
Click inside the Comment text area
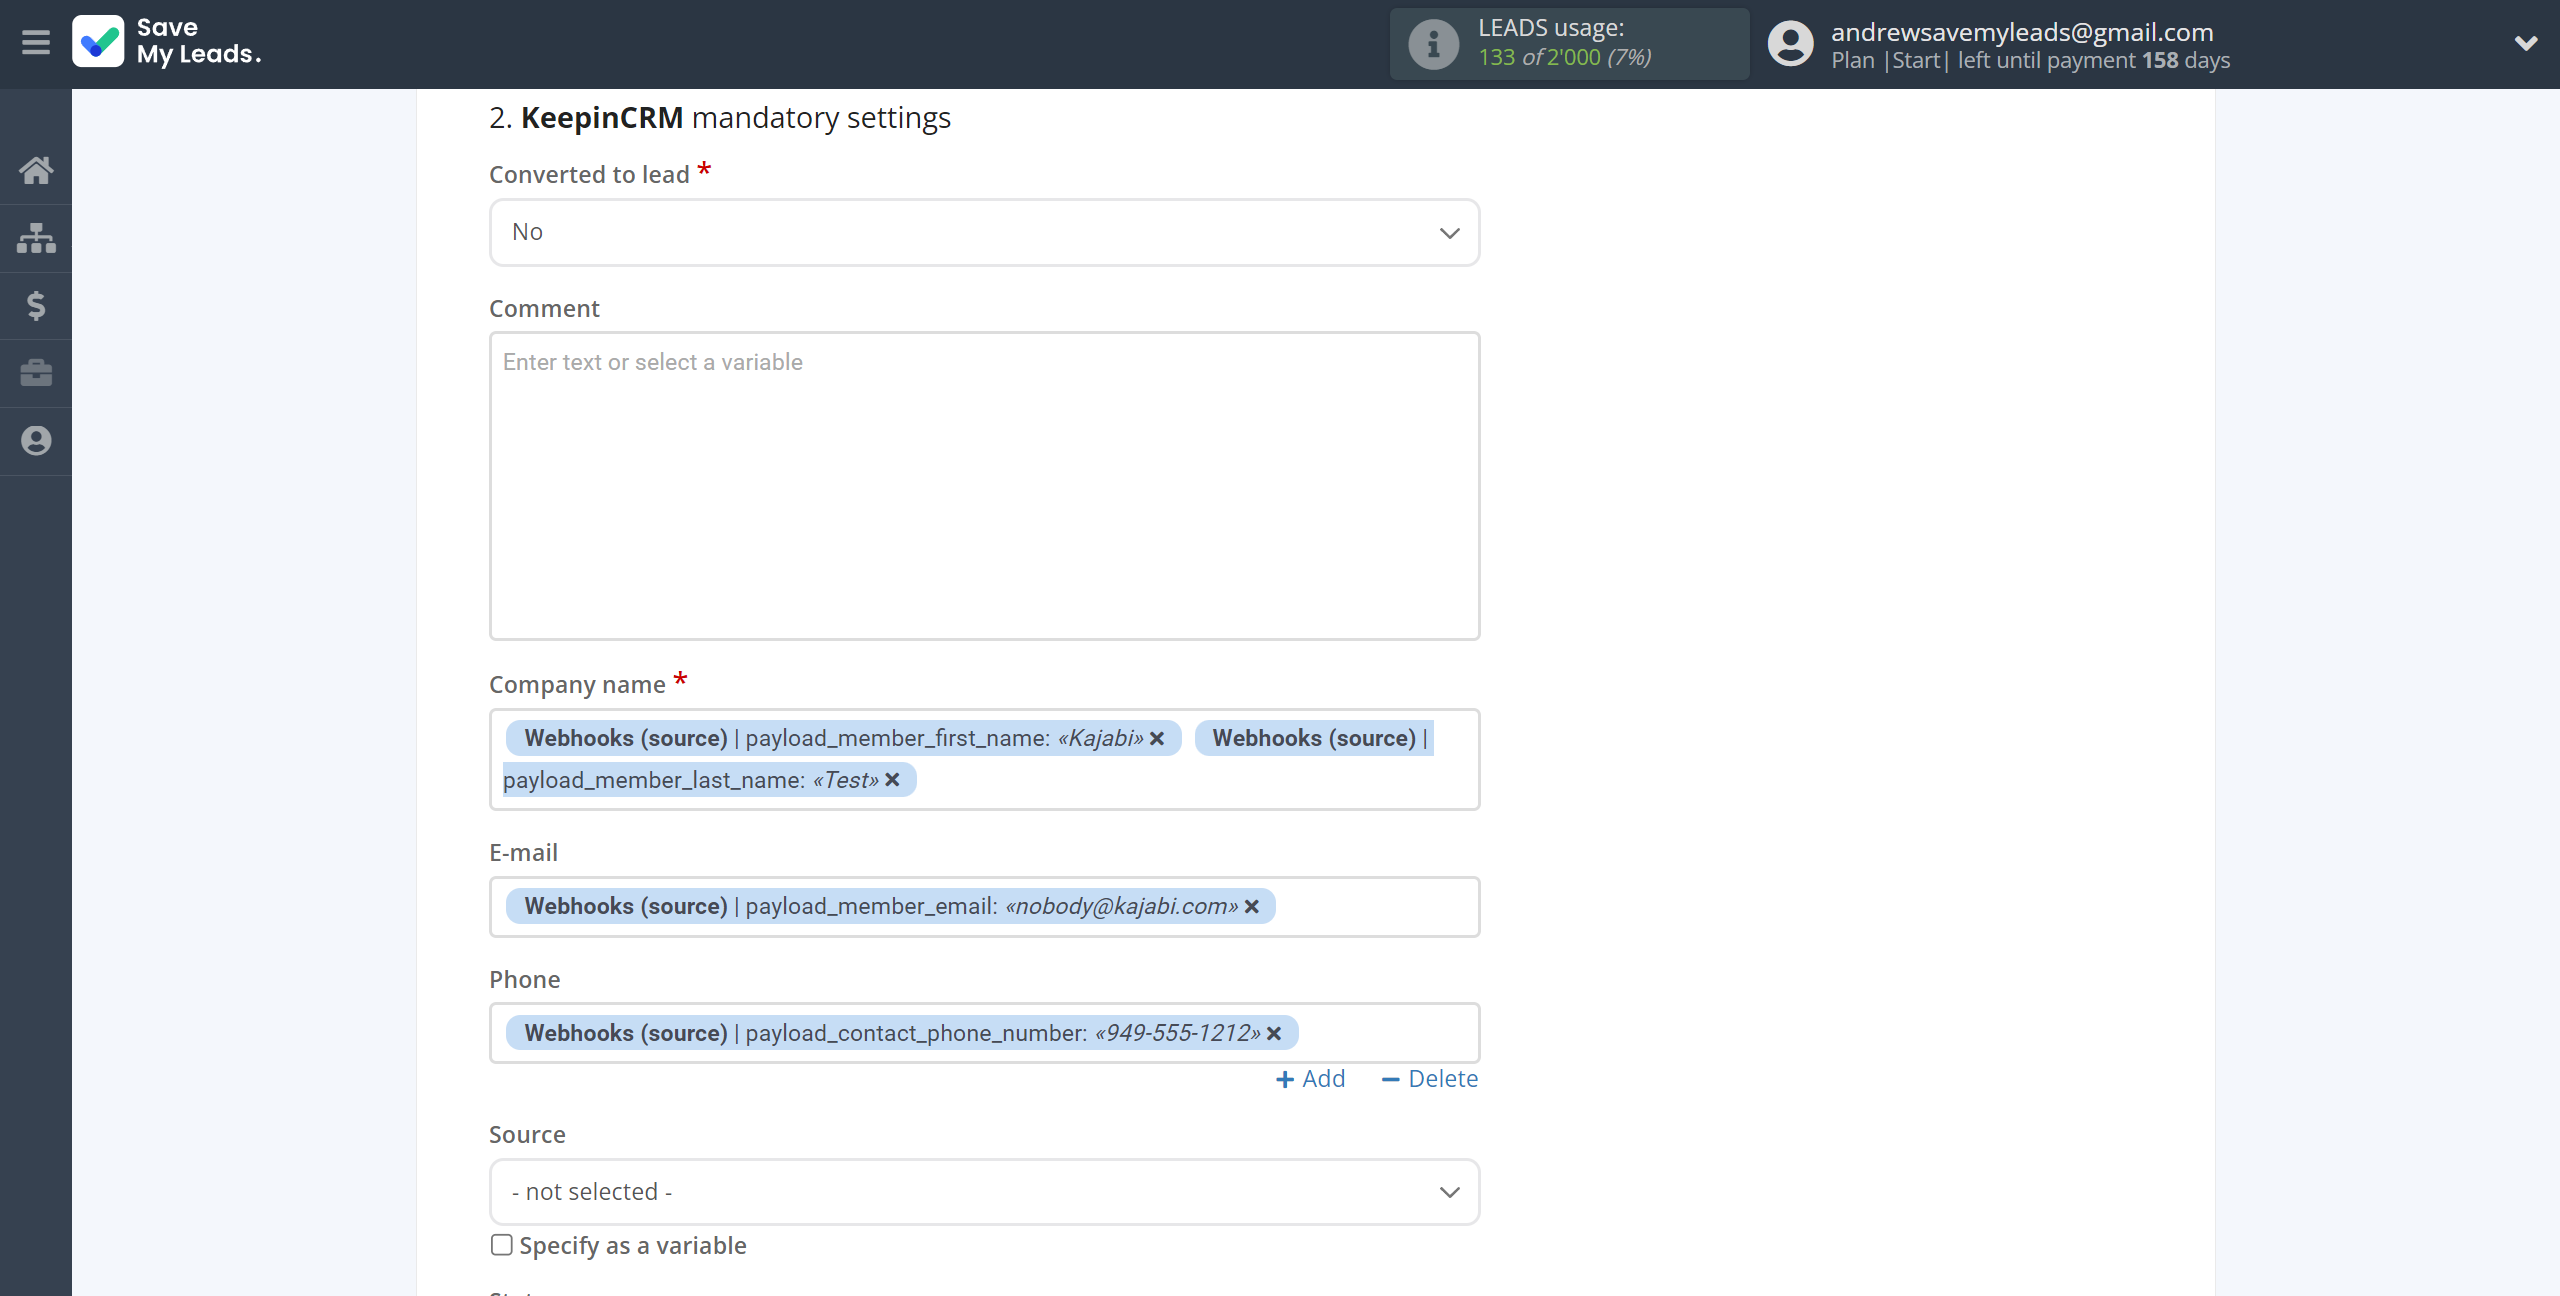coord(984,486)
